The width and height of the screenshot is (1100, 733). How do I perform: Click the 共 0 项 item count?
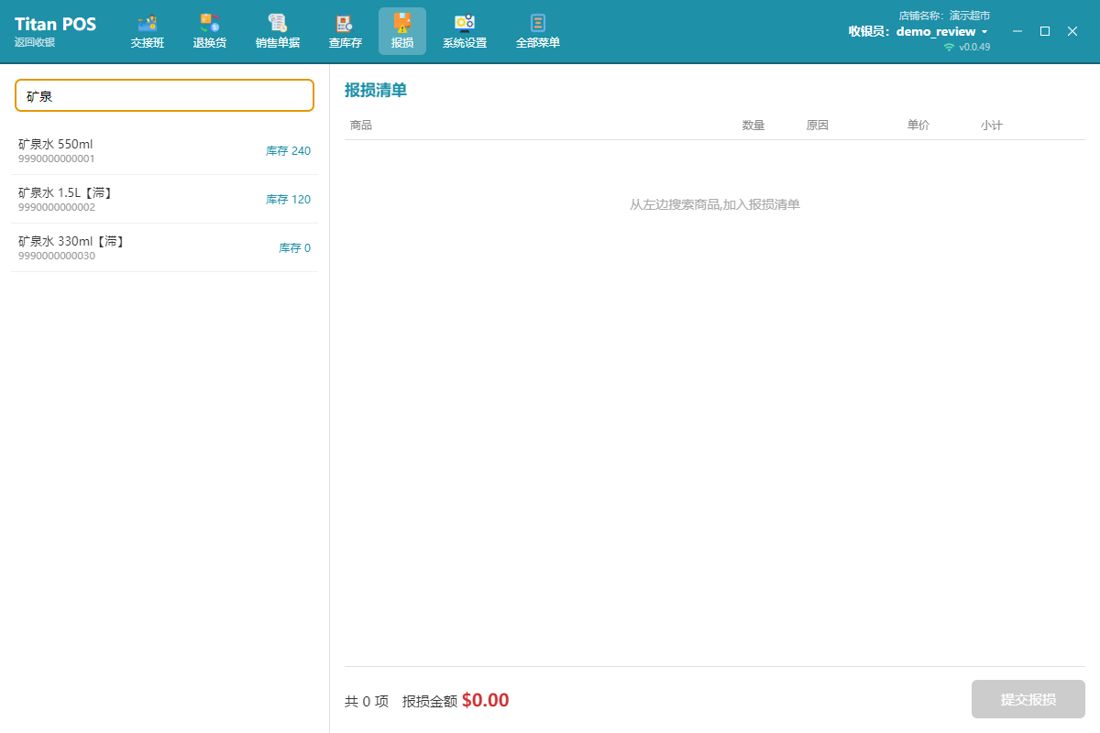[x=366, y=701]
